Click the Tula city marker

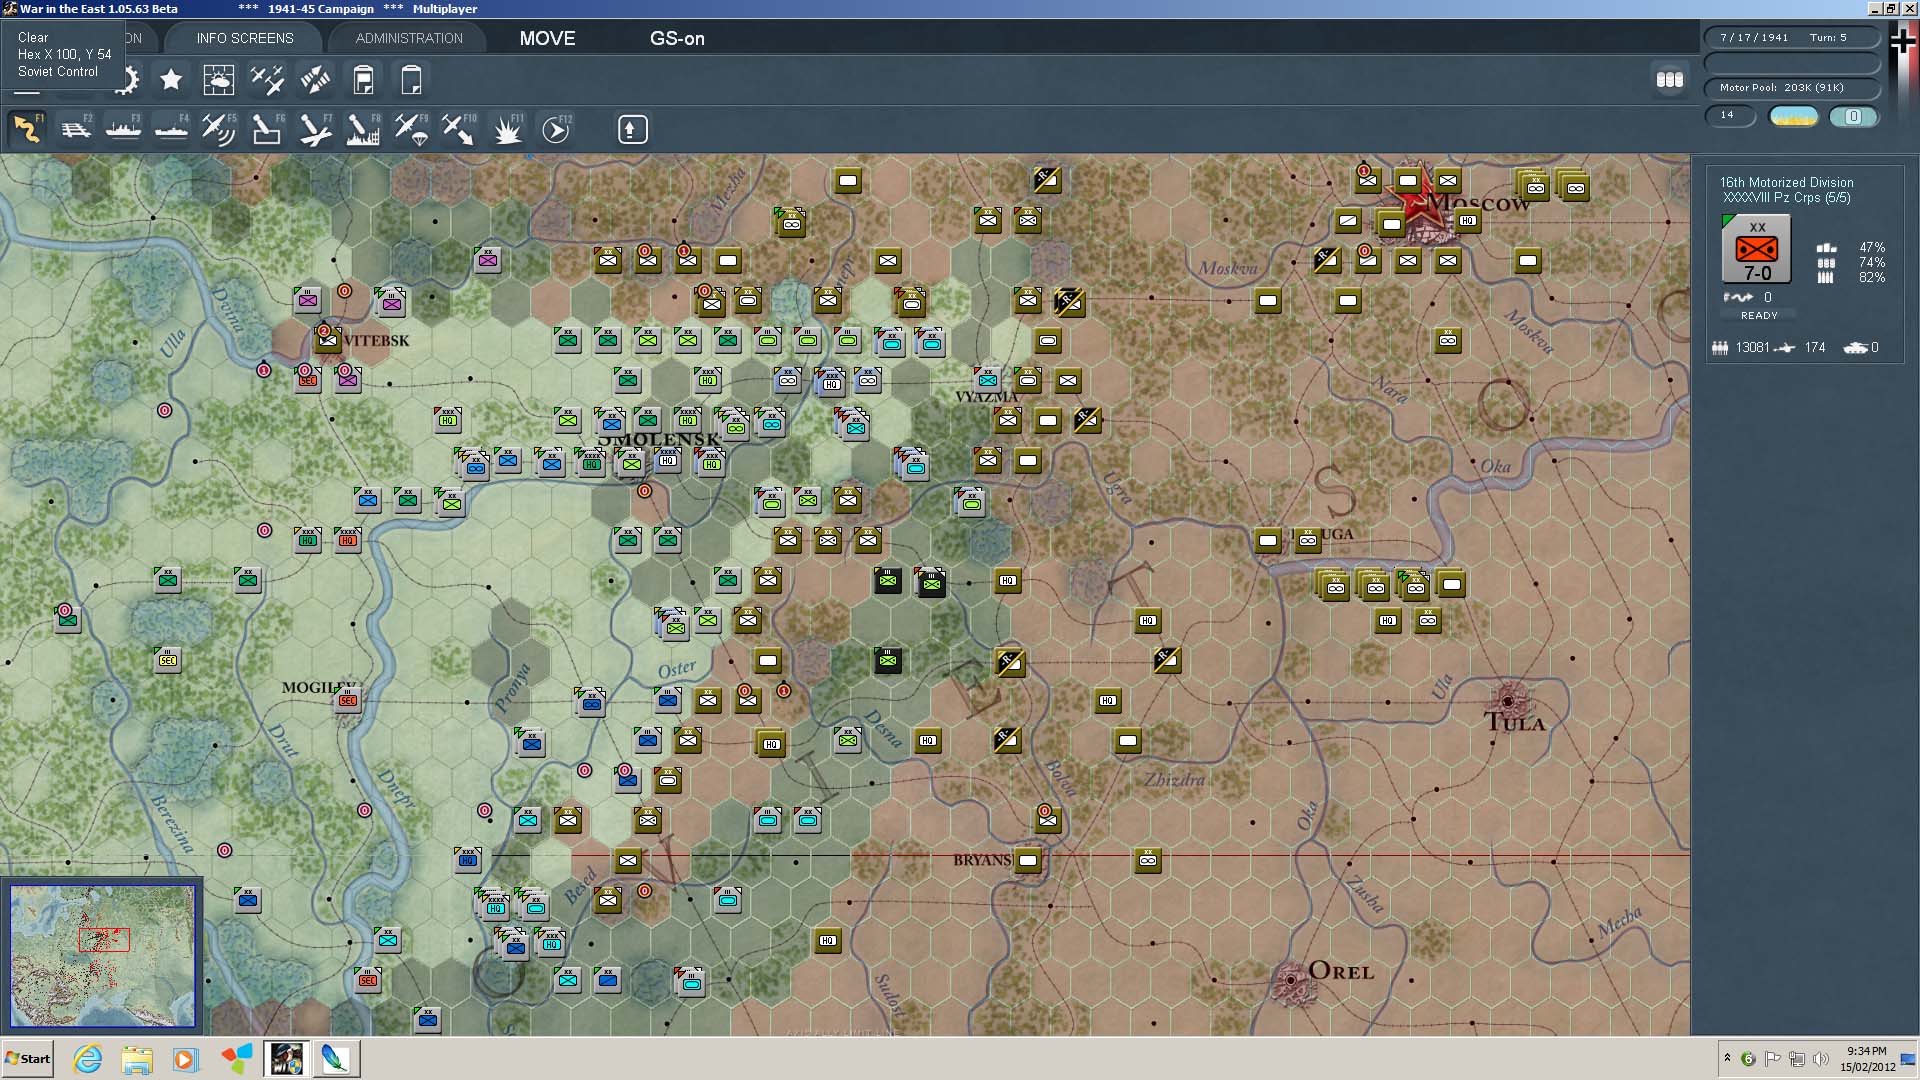1508,700
